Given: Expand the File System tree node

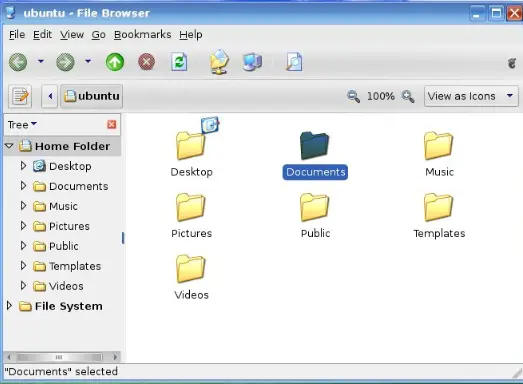Looking at the screenshot, I should coord(9,305).
